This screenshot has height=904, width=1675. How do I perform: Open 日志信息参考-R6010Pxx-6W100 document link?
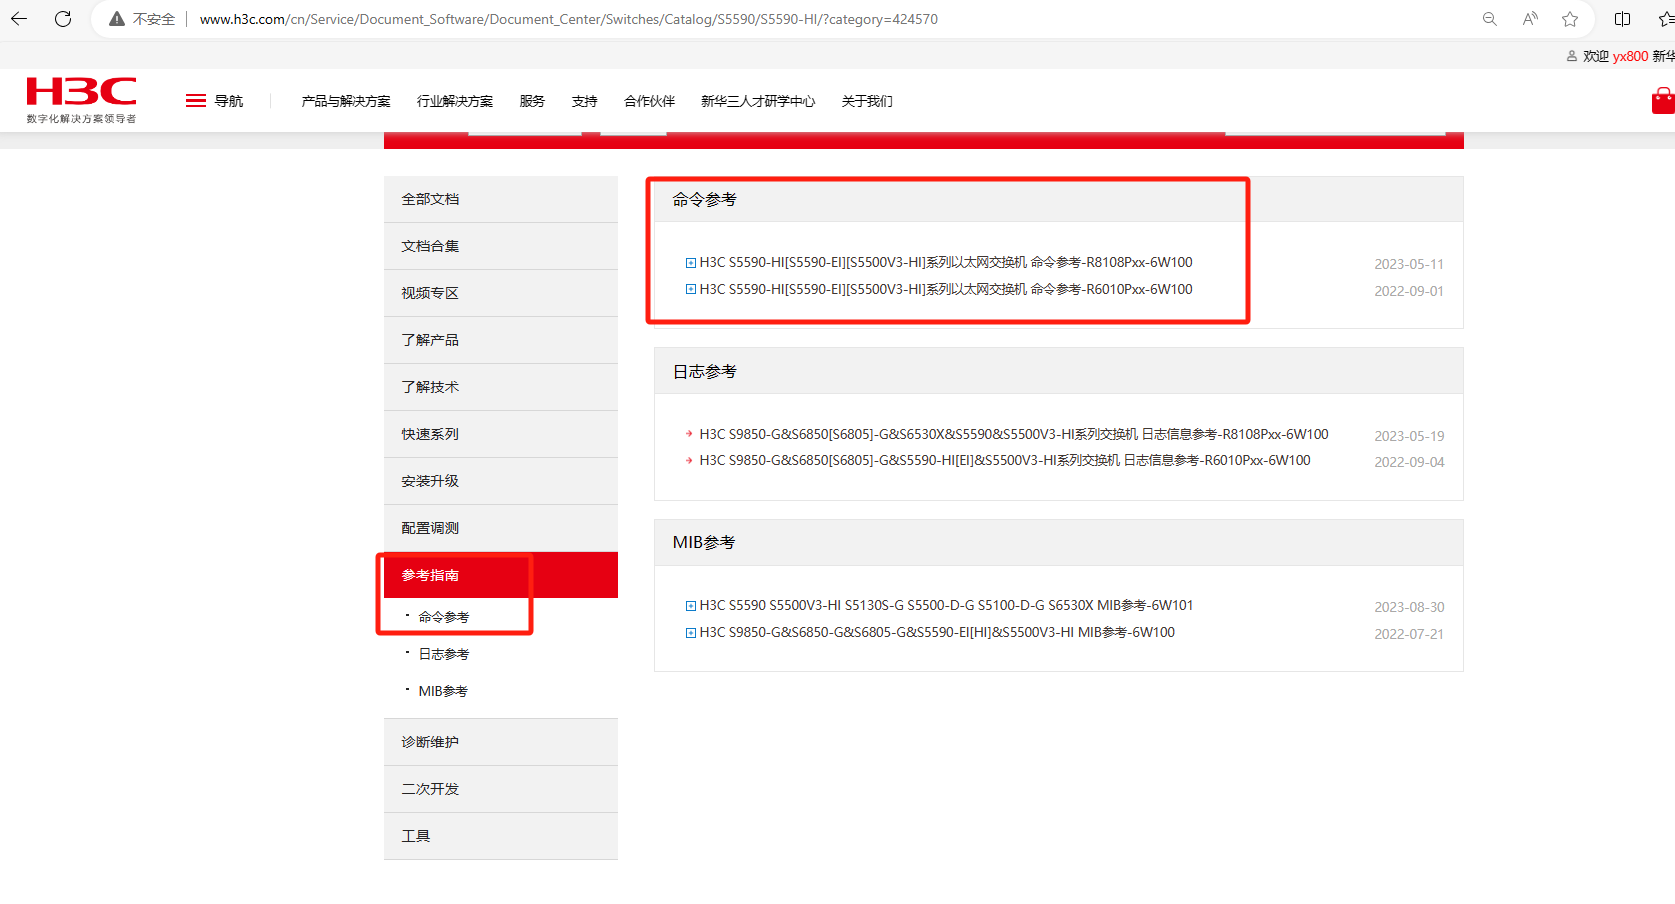click(1005, 460)
